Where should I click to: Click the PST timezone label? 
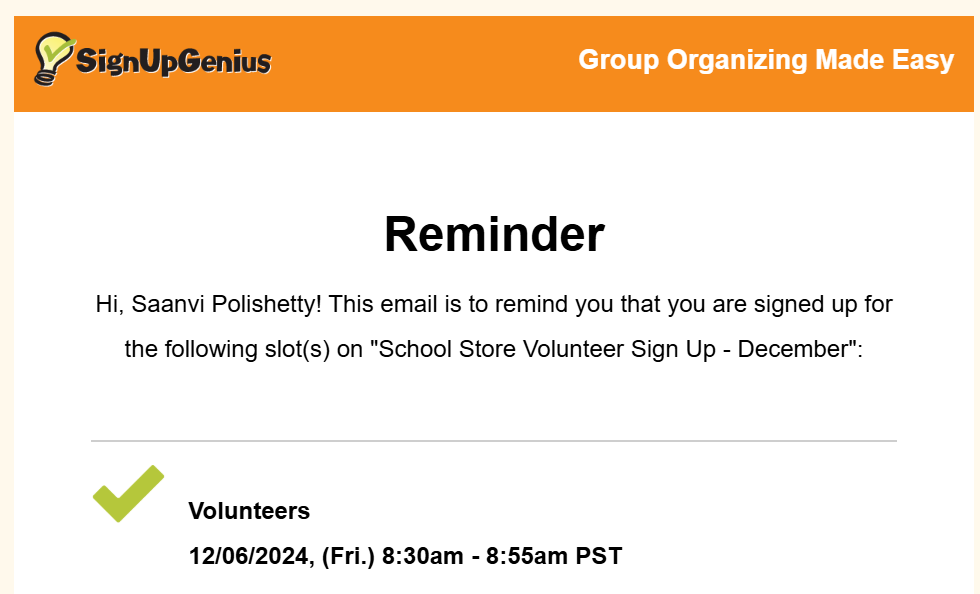tap(599, 556)
